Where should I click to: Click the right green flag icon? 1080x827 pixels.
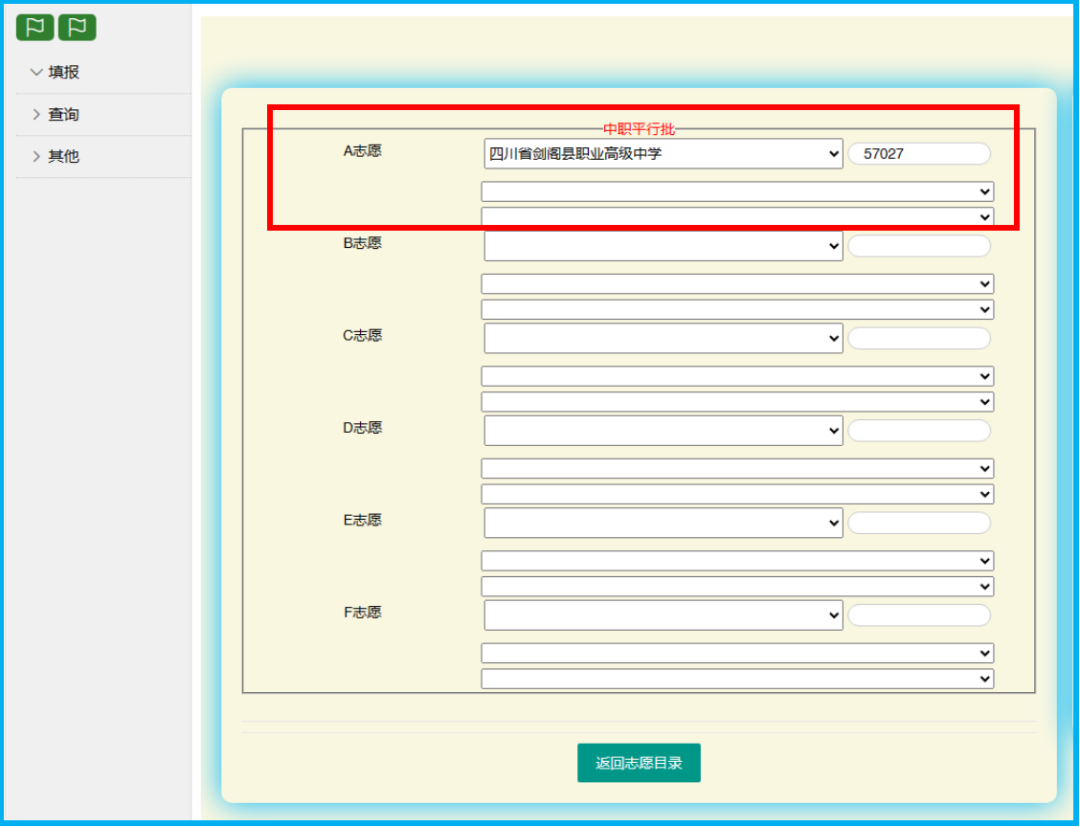coord(77,28)
